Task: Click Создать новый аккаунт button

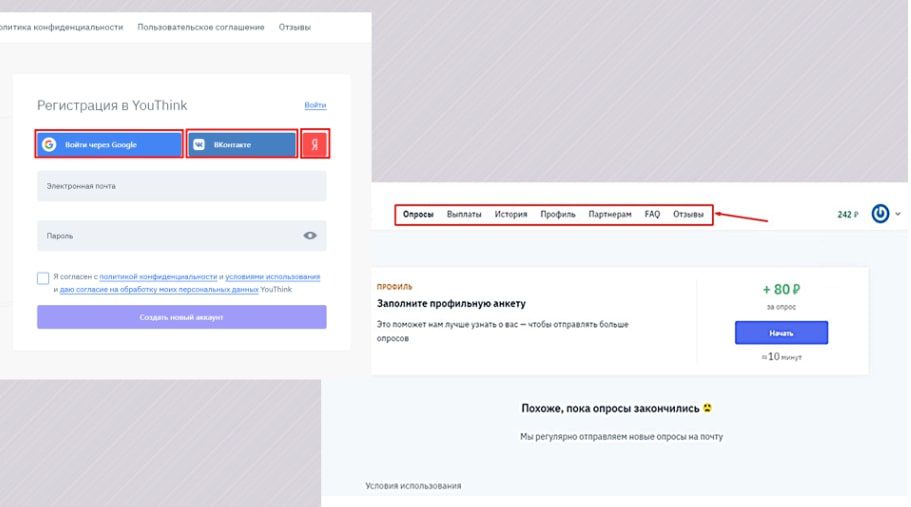Action: coord(181,317)
